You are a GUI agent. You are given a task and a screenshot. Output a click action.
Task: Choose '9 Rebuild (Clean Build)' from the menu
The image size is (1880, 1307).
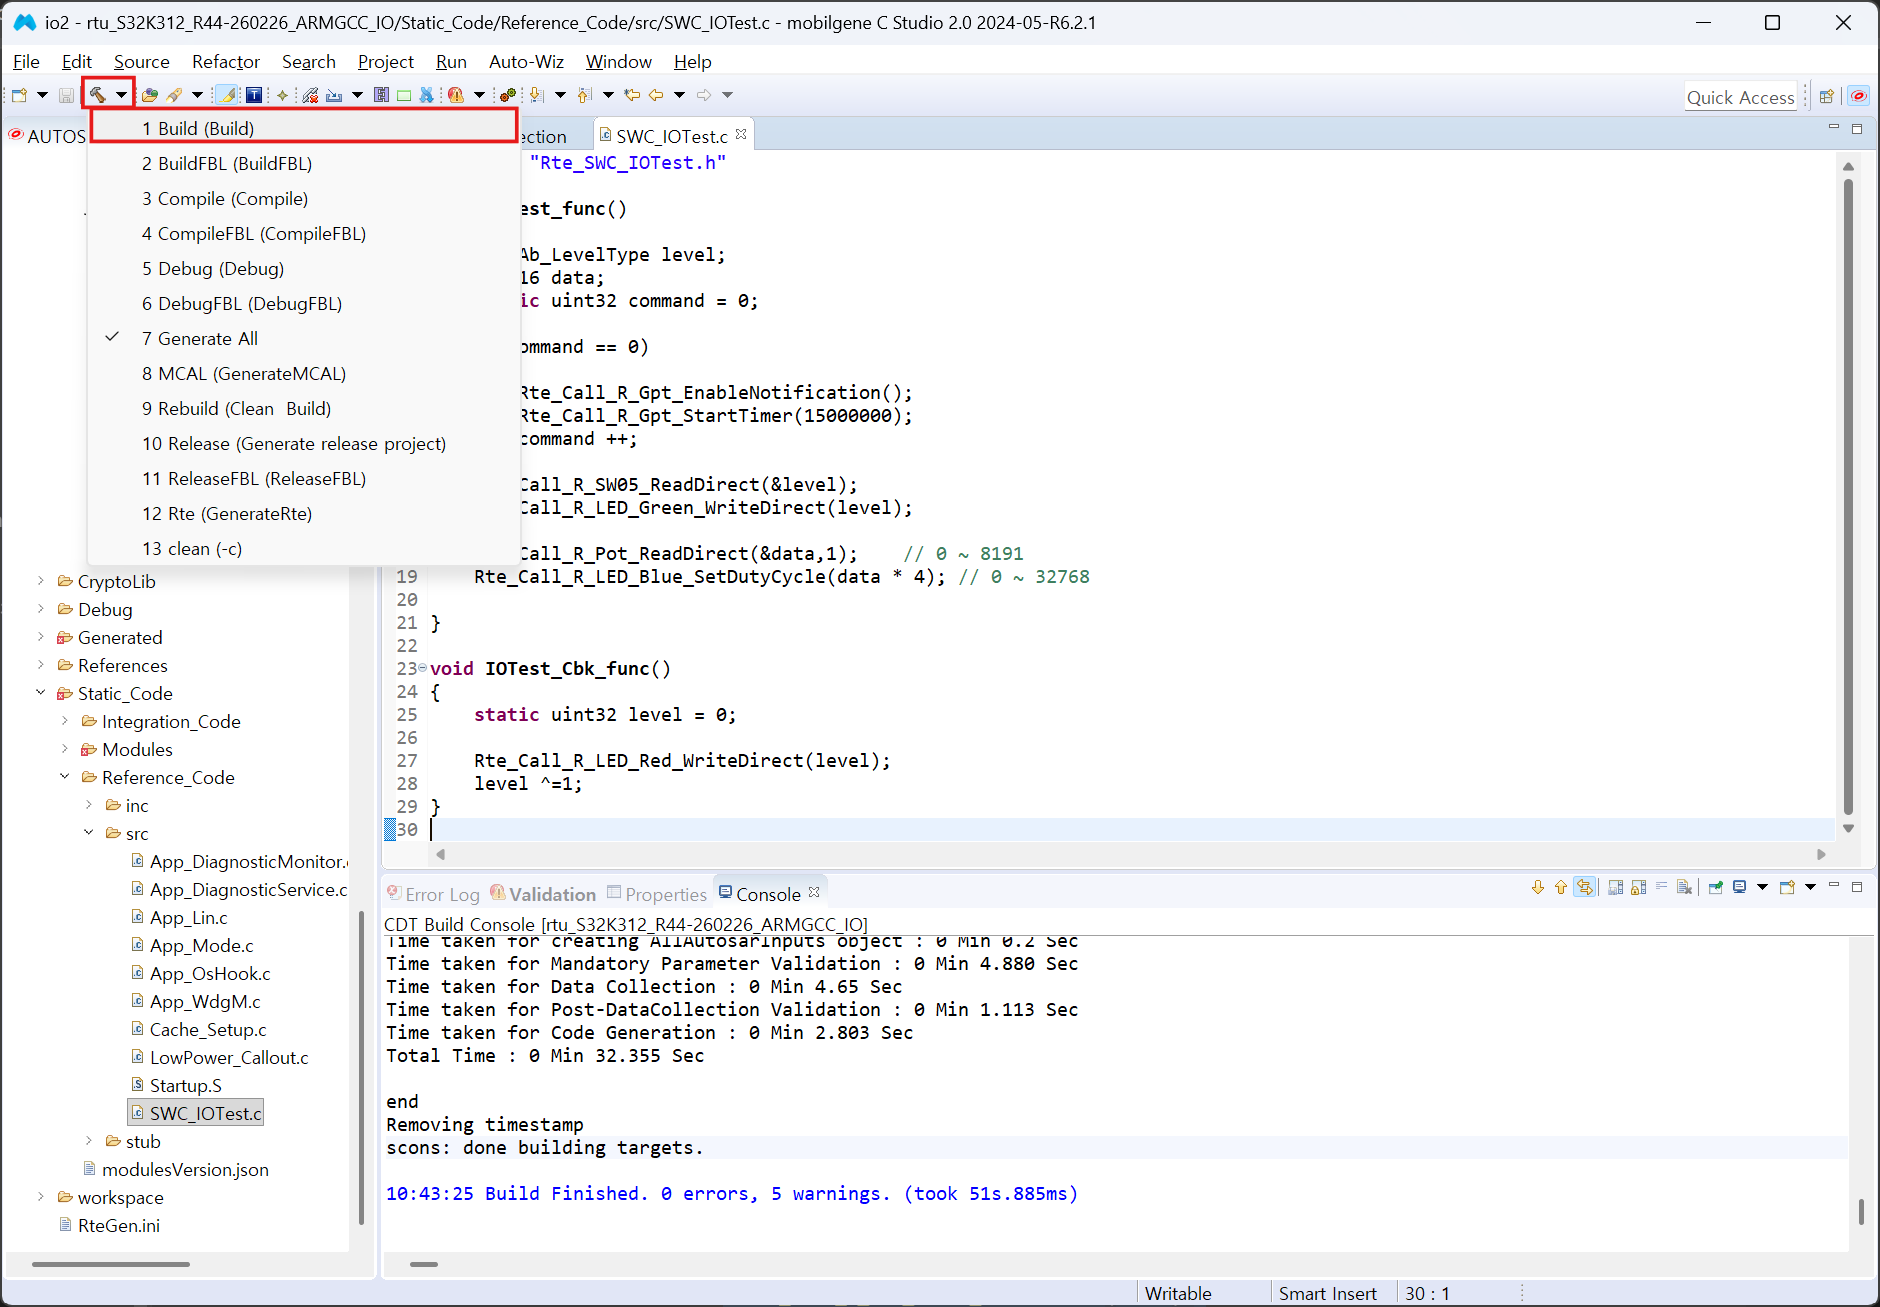tap(304, 409)
